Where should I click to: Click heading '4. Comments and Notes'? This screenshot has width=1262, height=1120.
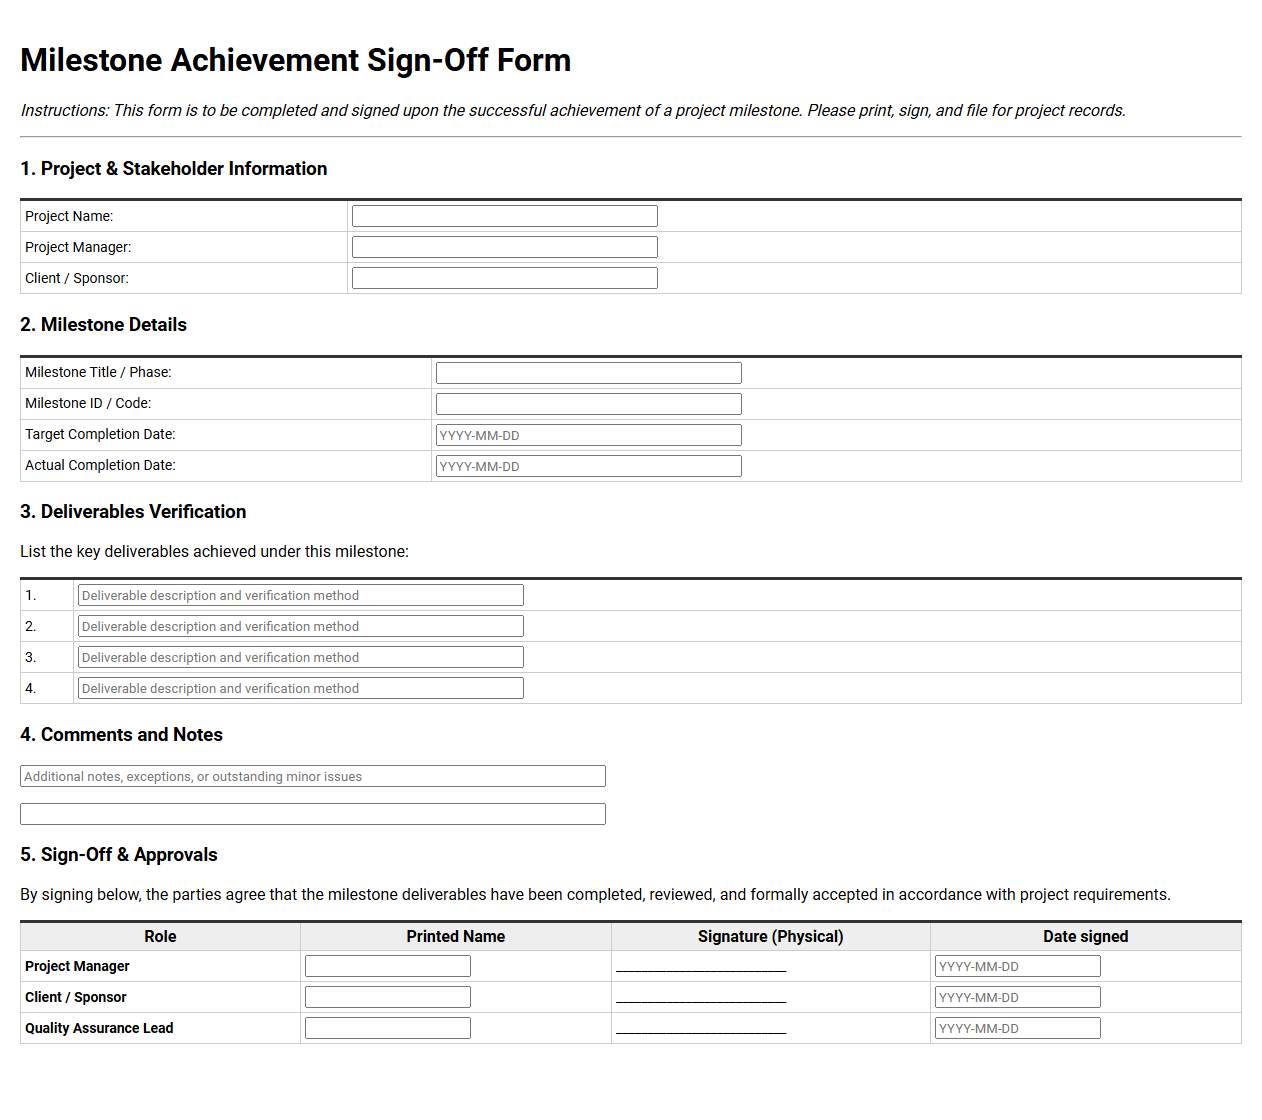121,735
